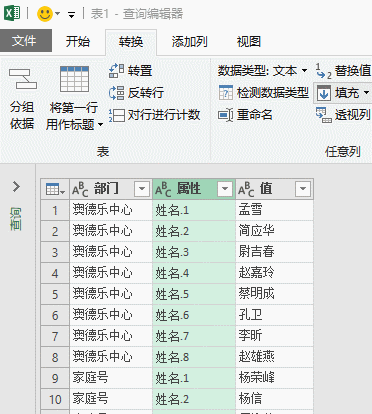This screenshot has height=414, width=372.
Task: Click the cell 杨荣峰
Action: click(274, 378)
